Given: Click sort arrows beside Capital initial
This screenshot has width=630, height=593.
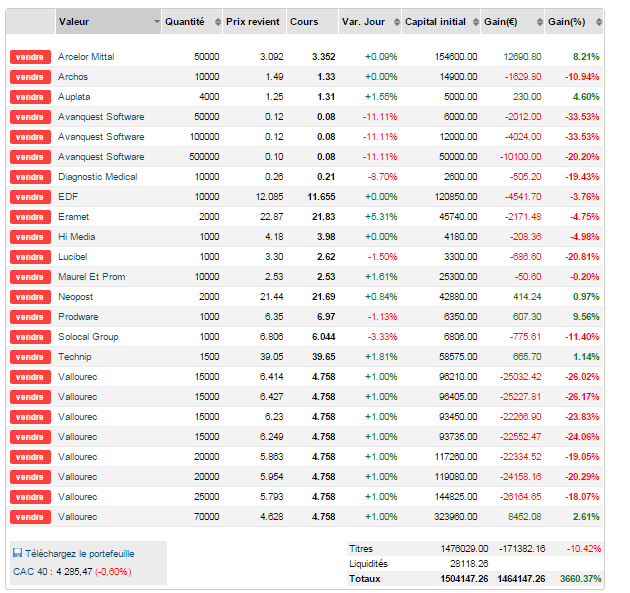Looking at the screenshot, I should pyautogui.click(x=474, y=22).
